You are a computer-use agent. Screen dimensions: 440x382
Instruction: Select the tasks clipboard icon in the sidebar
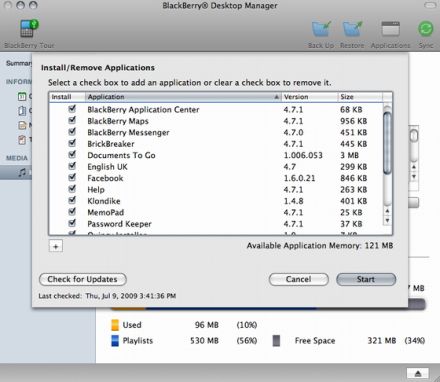pos(22,140)
